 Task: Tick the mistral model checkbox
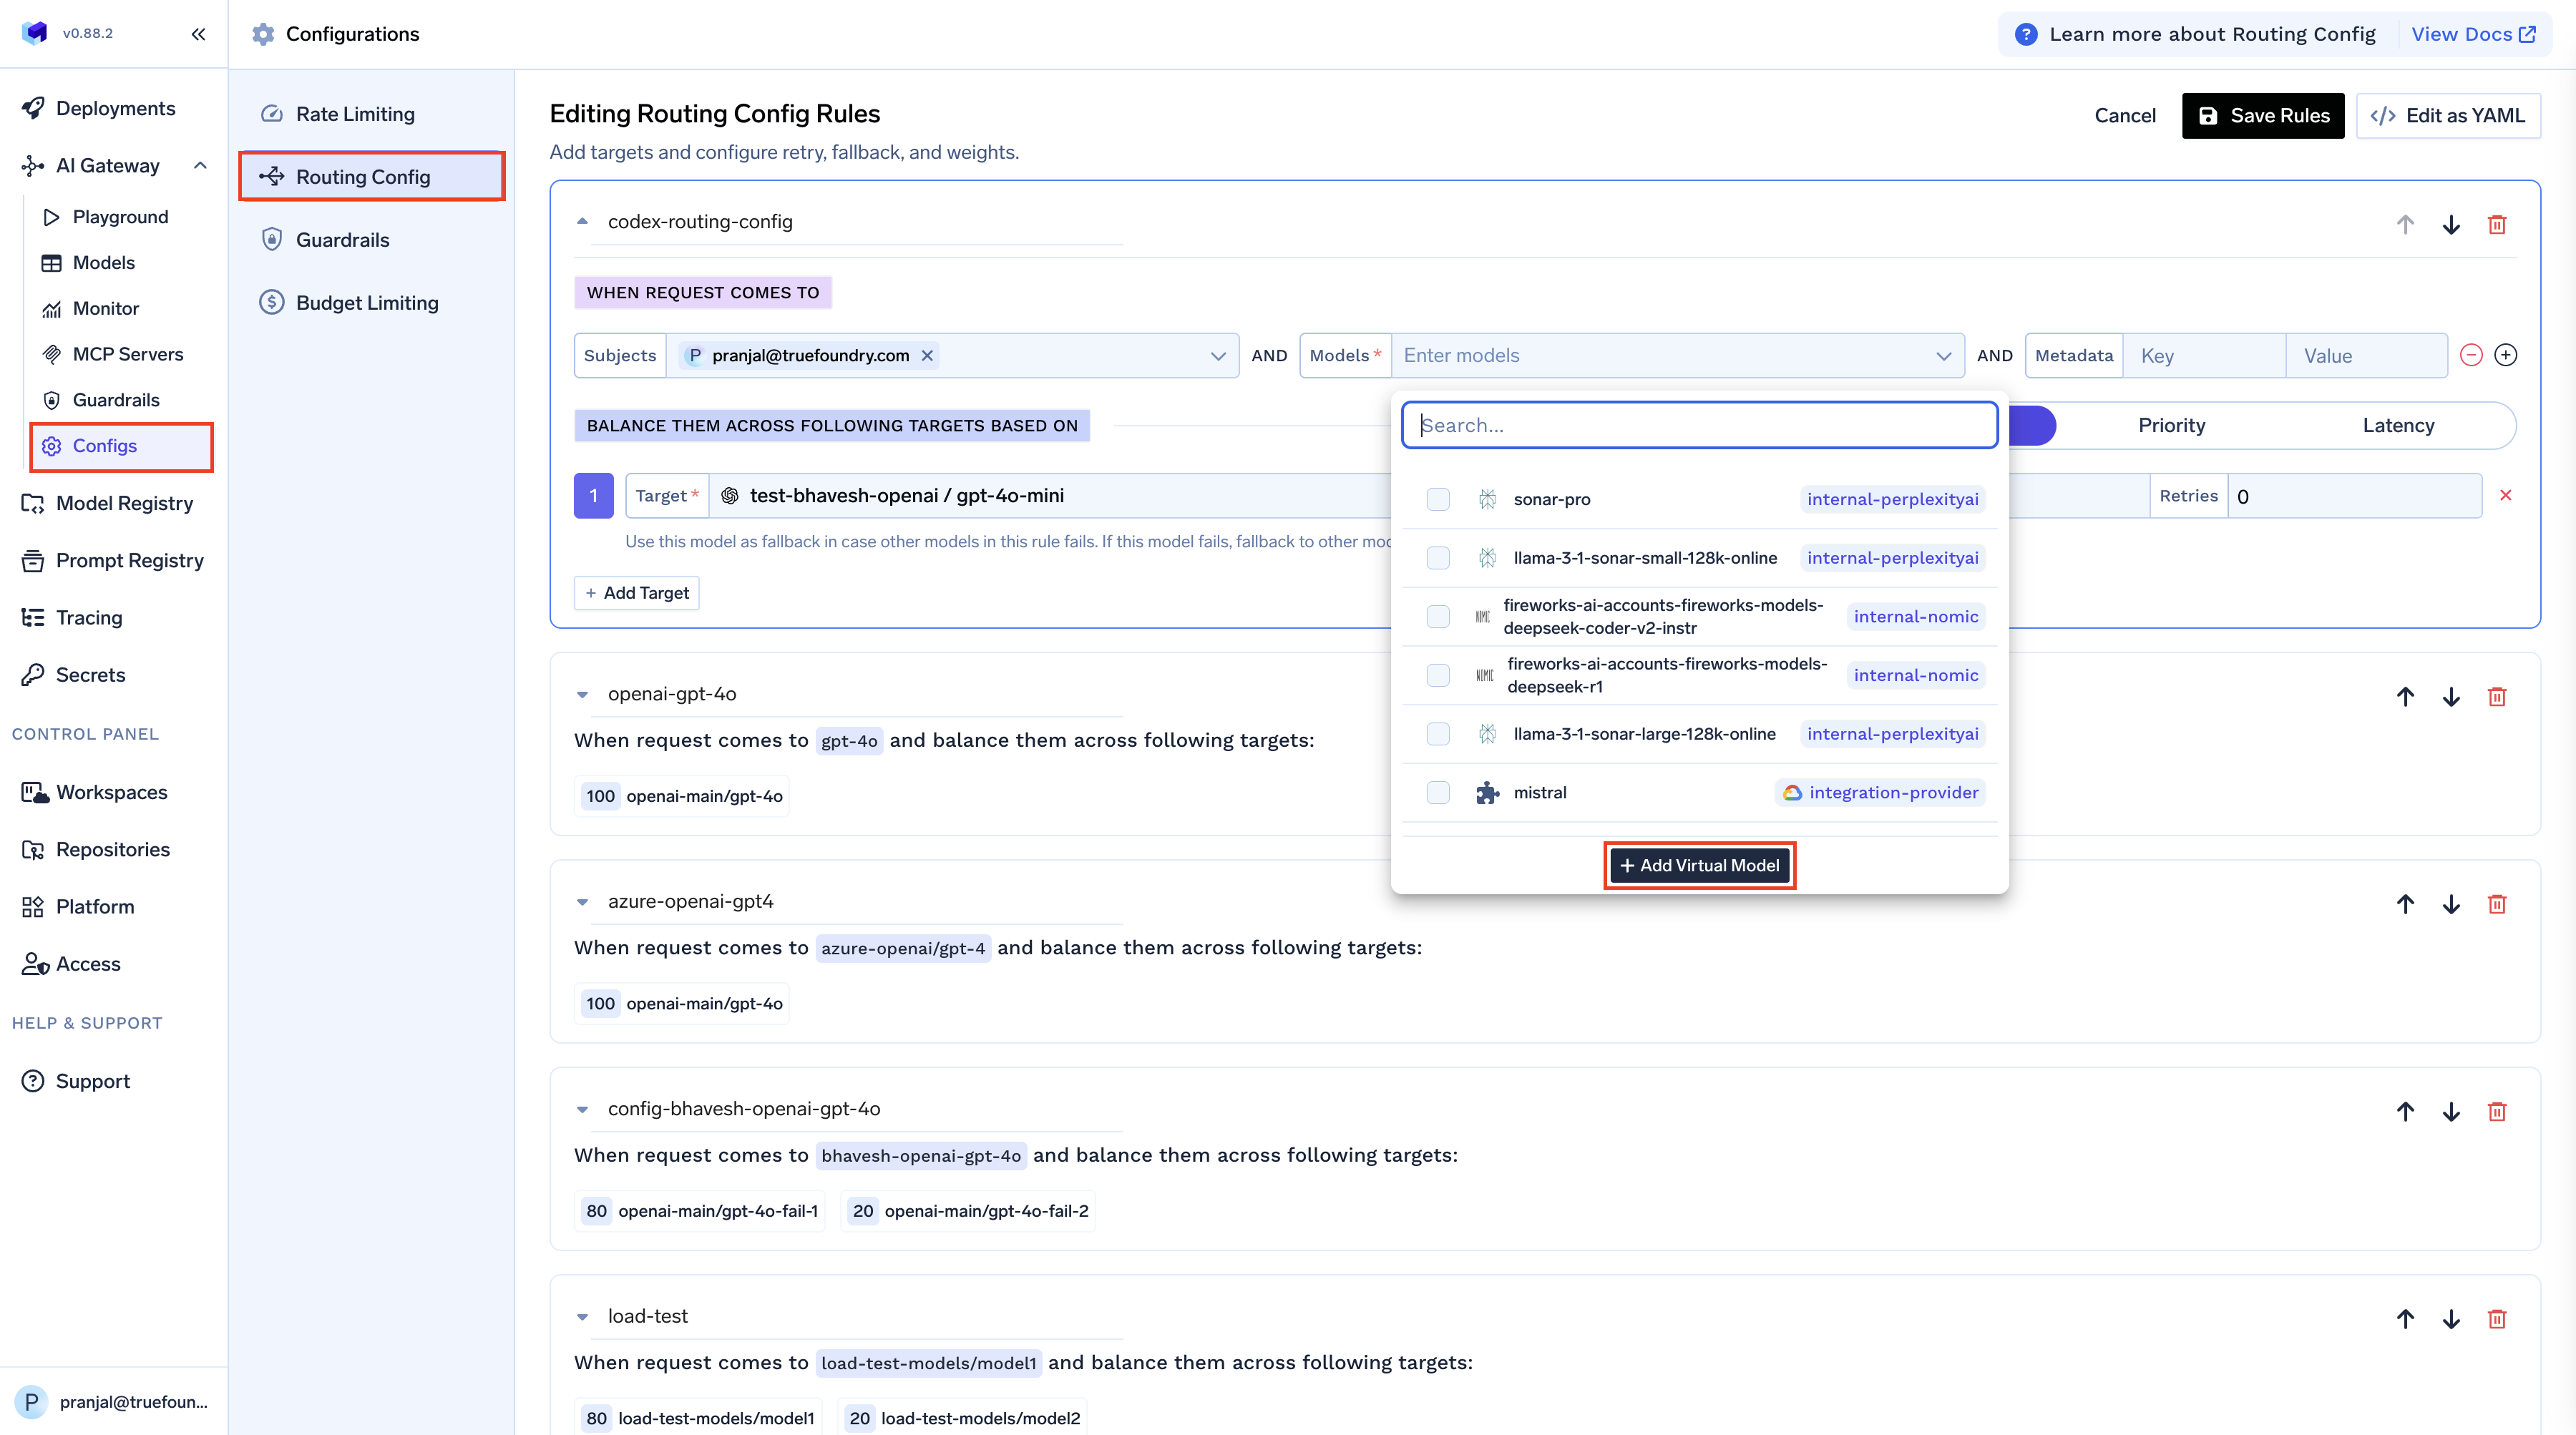click(1438, 792)
